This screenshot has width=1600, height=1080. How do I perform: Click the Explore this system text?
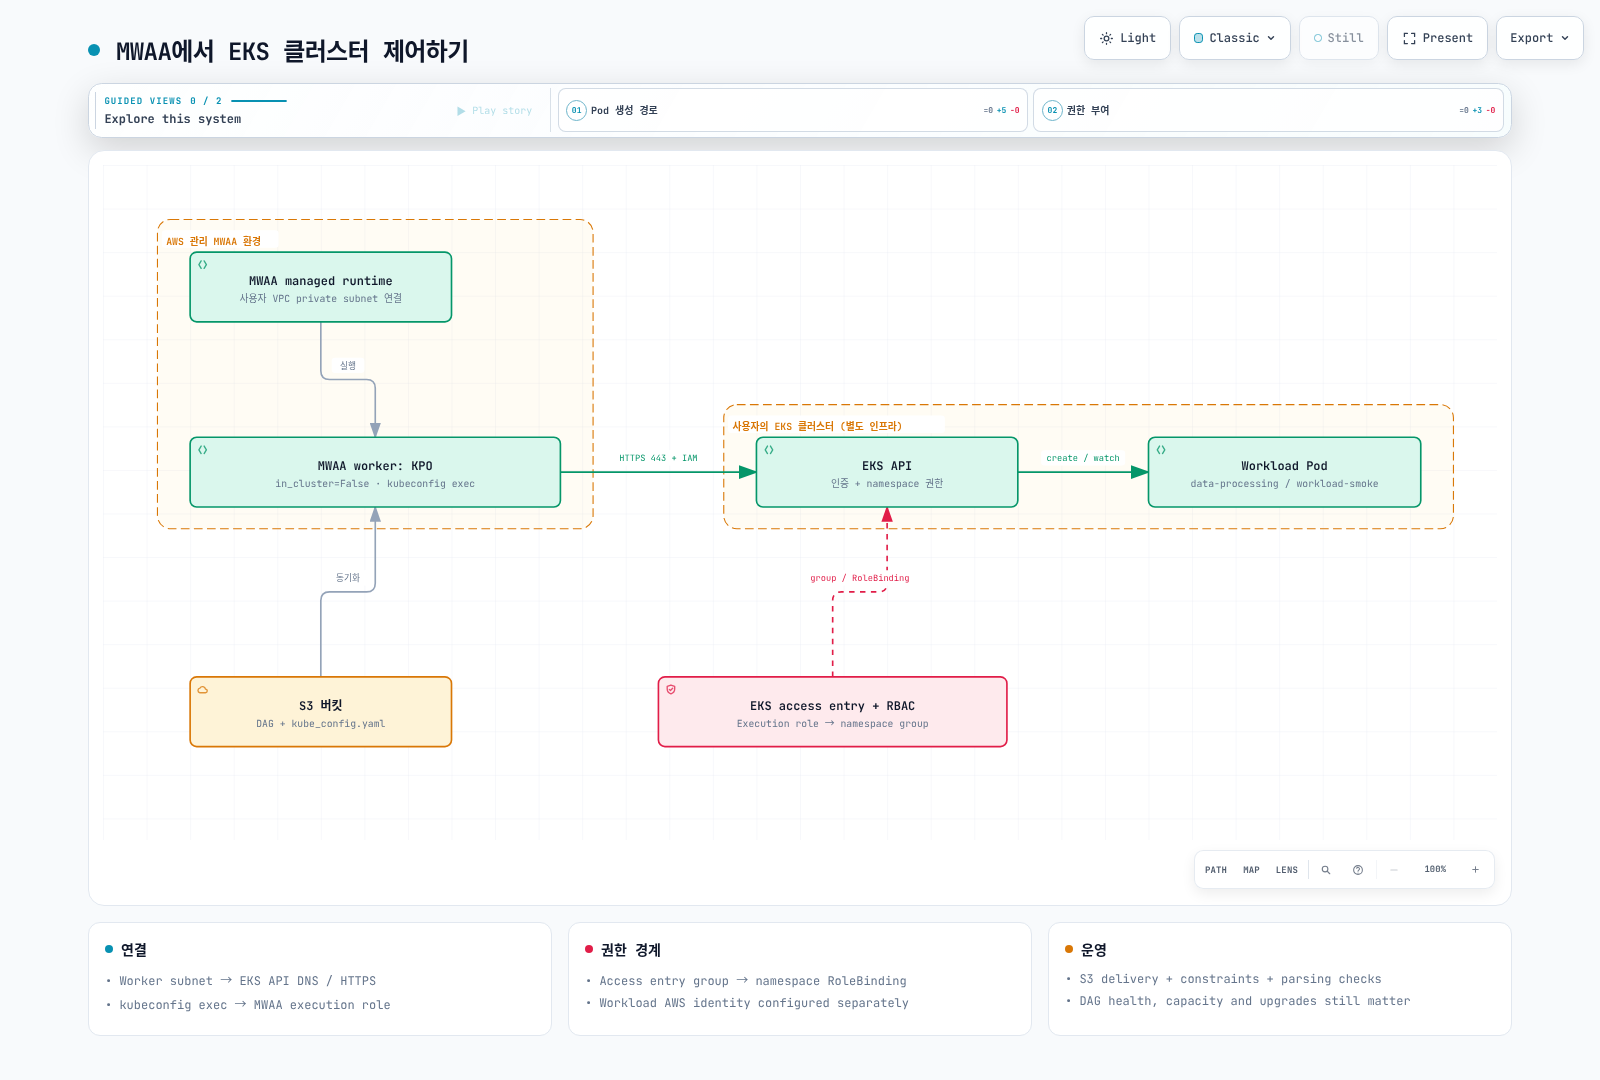[173, 119]
